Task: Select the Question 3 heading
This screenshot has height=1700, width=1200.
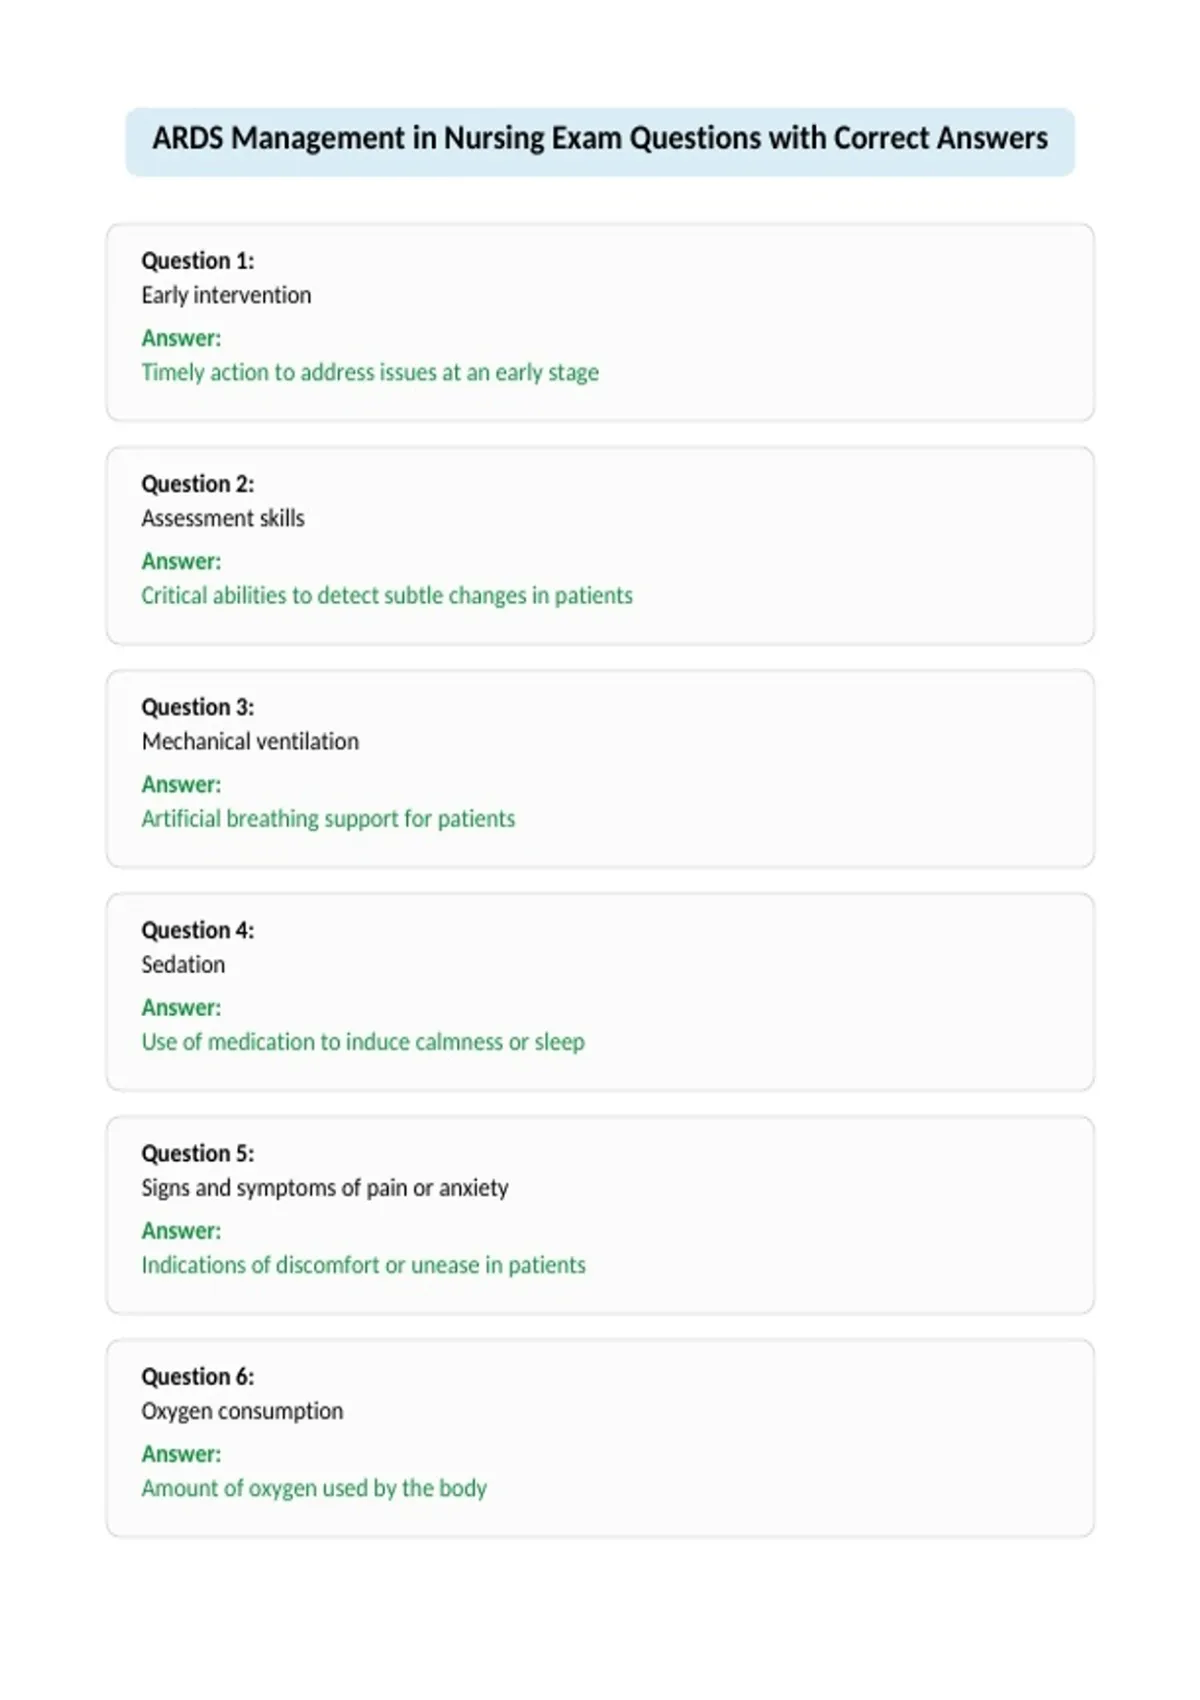Action: point(198,707)
